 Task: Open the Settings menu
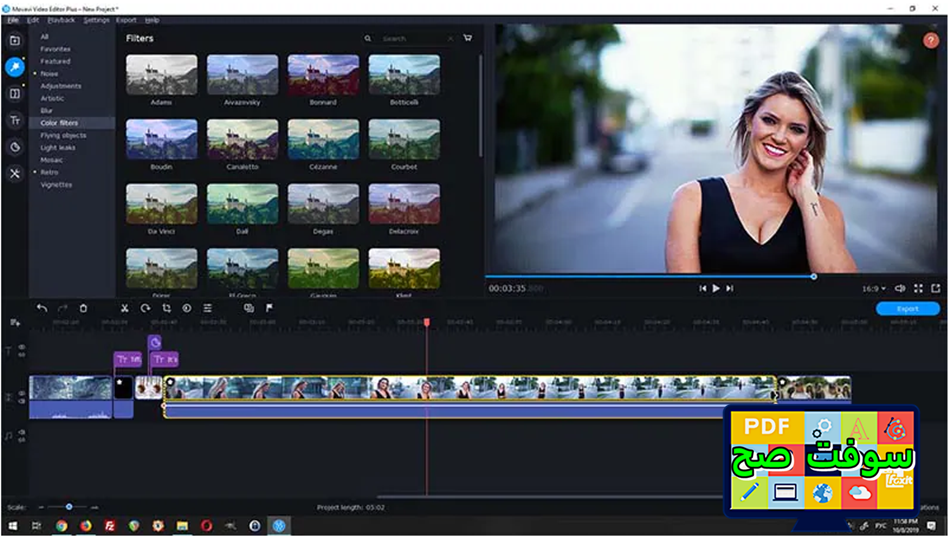coord(96,20)
